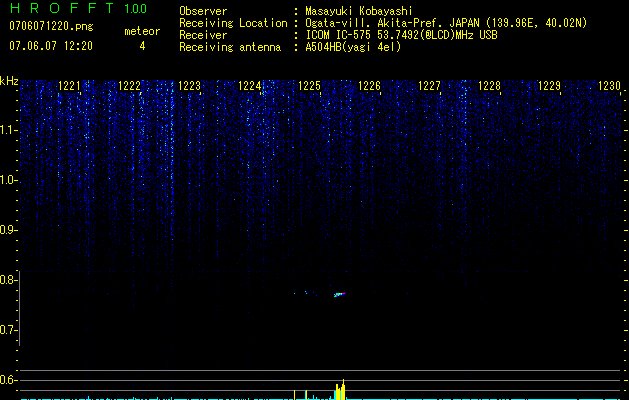Click the 1.0 kHz frequency axis label
Image resolution: width=629 pixels, height=400 pixels.
click(9, 180)
